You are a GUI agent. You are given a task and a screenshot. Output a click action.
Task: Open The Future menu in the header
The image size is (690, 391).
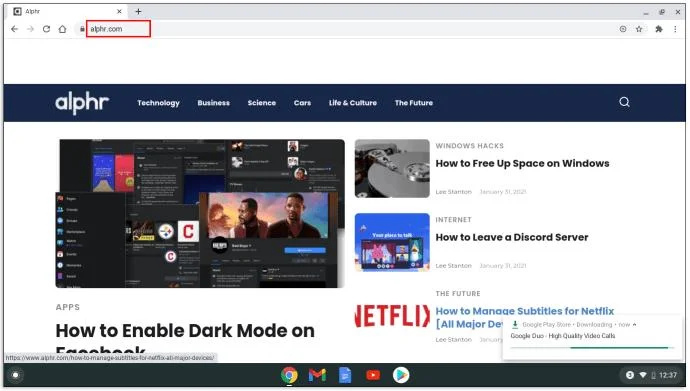[x=414, y=103]
